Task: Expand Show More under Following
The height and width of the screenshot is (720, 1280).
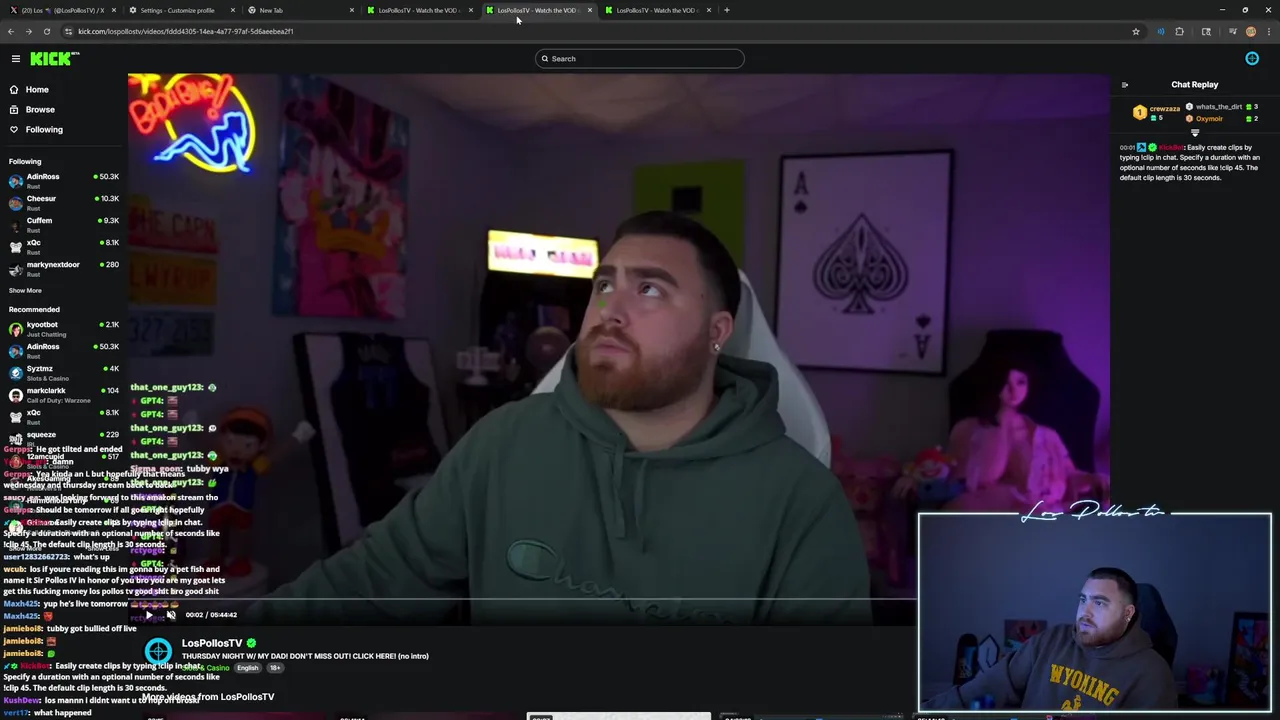Action: pyautogui.click(x=25, y=290)
